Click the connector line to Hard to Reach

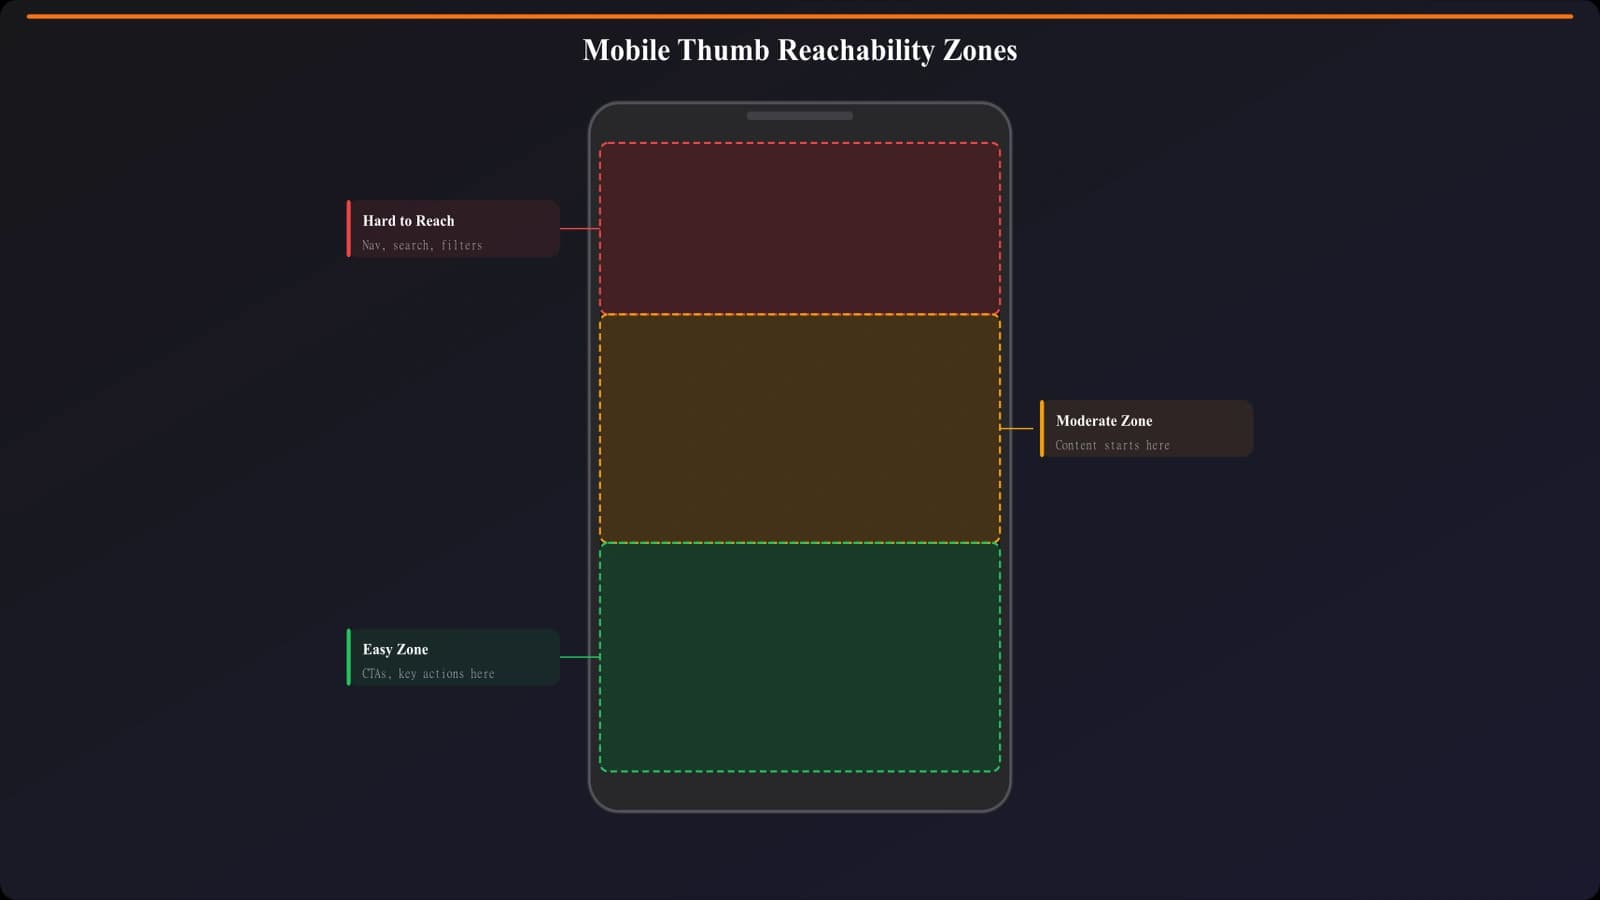click(580, 228)
